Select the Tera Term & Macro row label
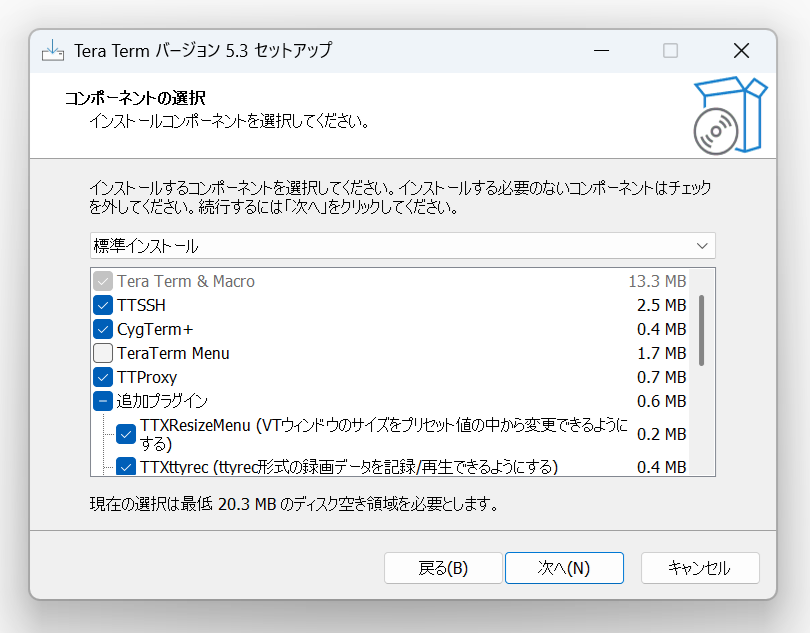This screenshot has width=810, height=633. tap(185, 281)
